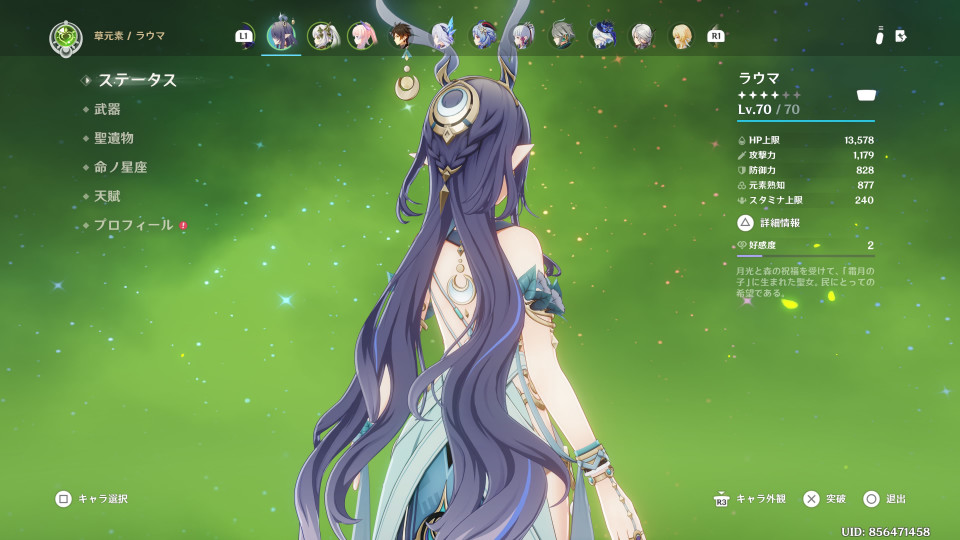Click the cross button icon for 突破
Viewport: 960px width, 540px height.
[811, 499]
